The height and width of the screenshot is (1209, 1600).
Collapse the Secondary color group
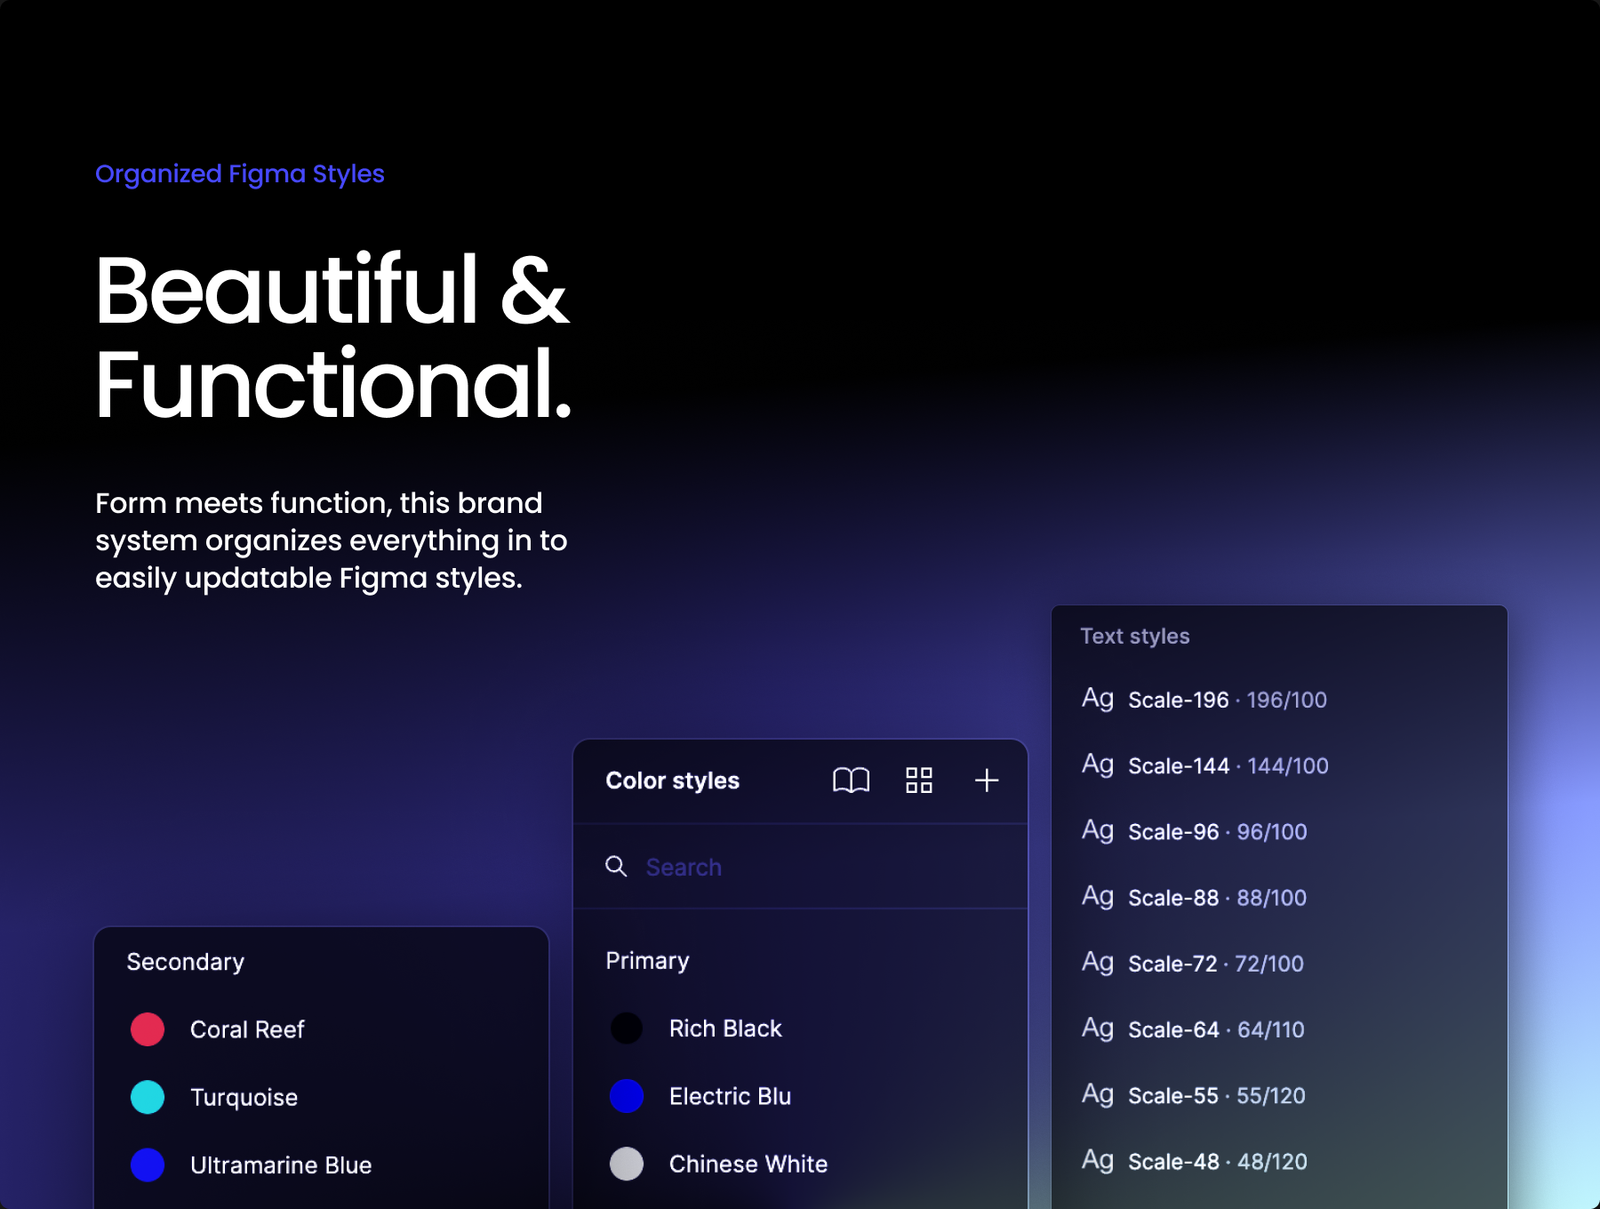click(185, 962)
